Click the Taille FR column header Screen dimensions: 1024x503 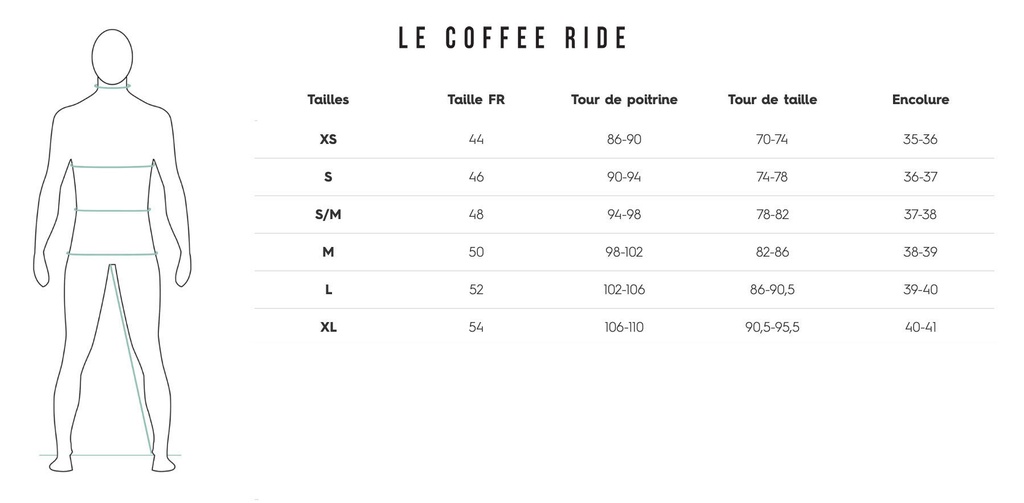click(476, 100)
